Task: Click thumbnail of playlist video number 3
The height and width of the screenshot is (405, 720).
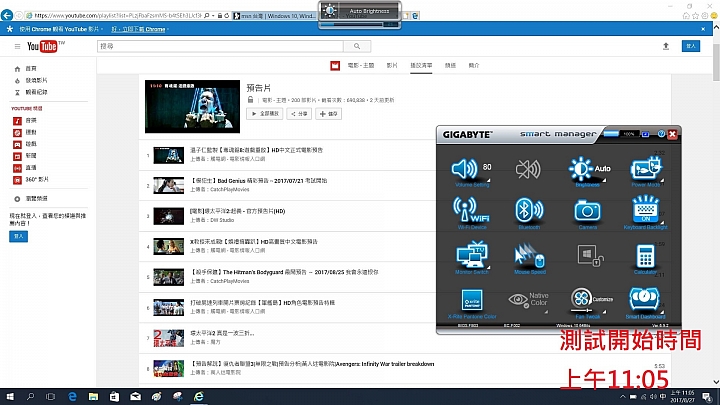Action: pos(169,216)
